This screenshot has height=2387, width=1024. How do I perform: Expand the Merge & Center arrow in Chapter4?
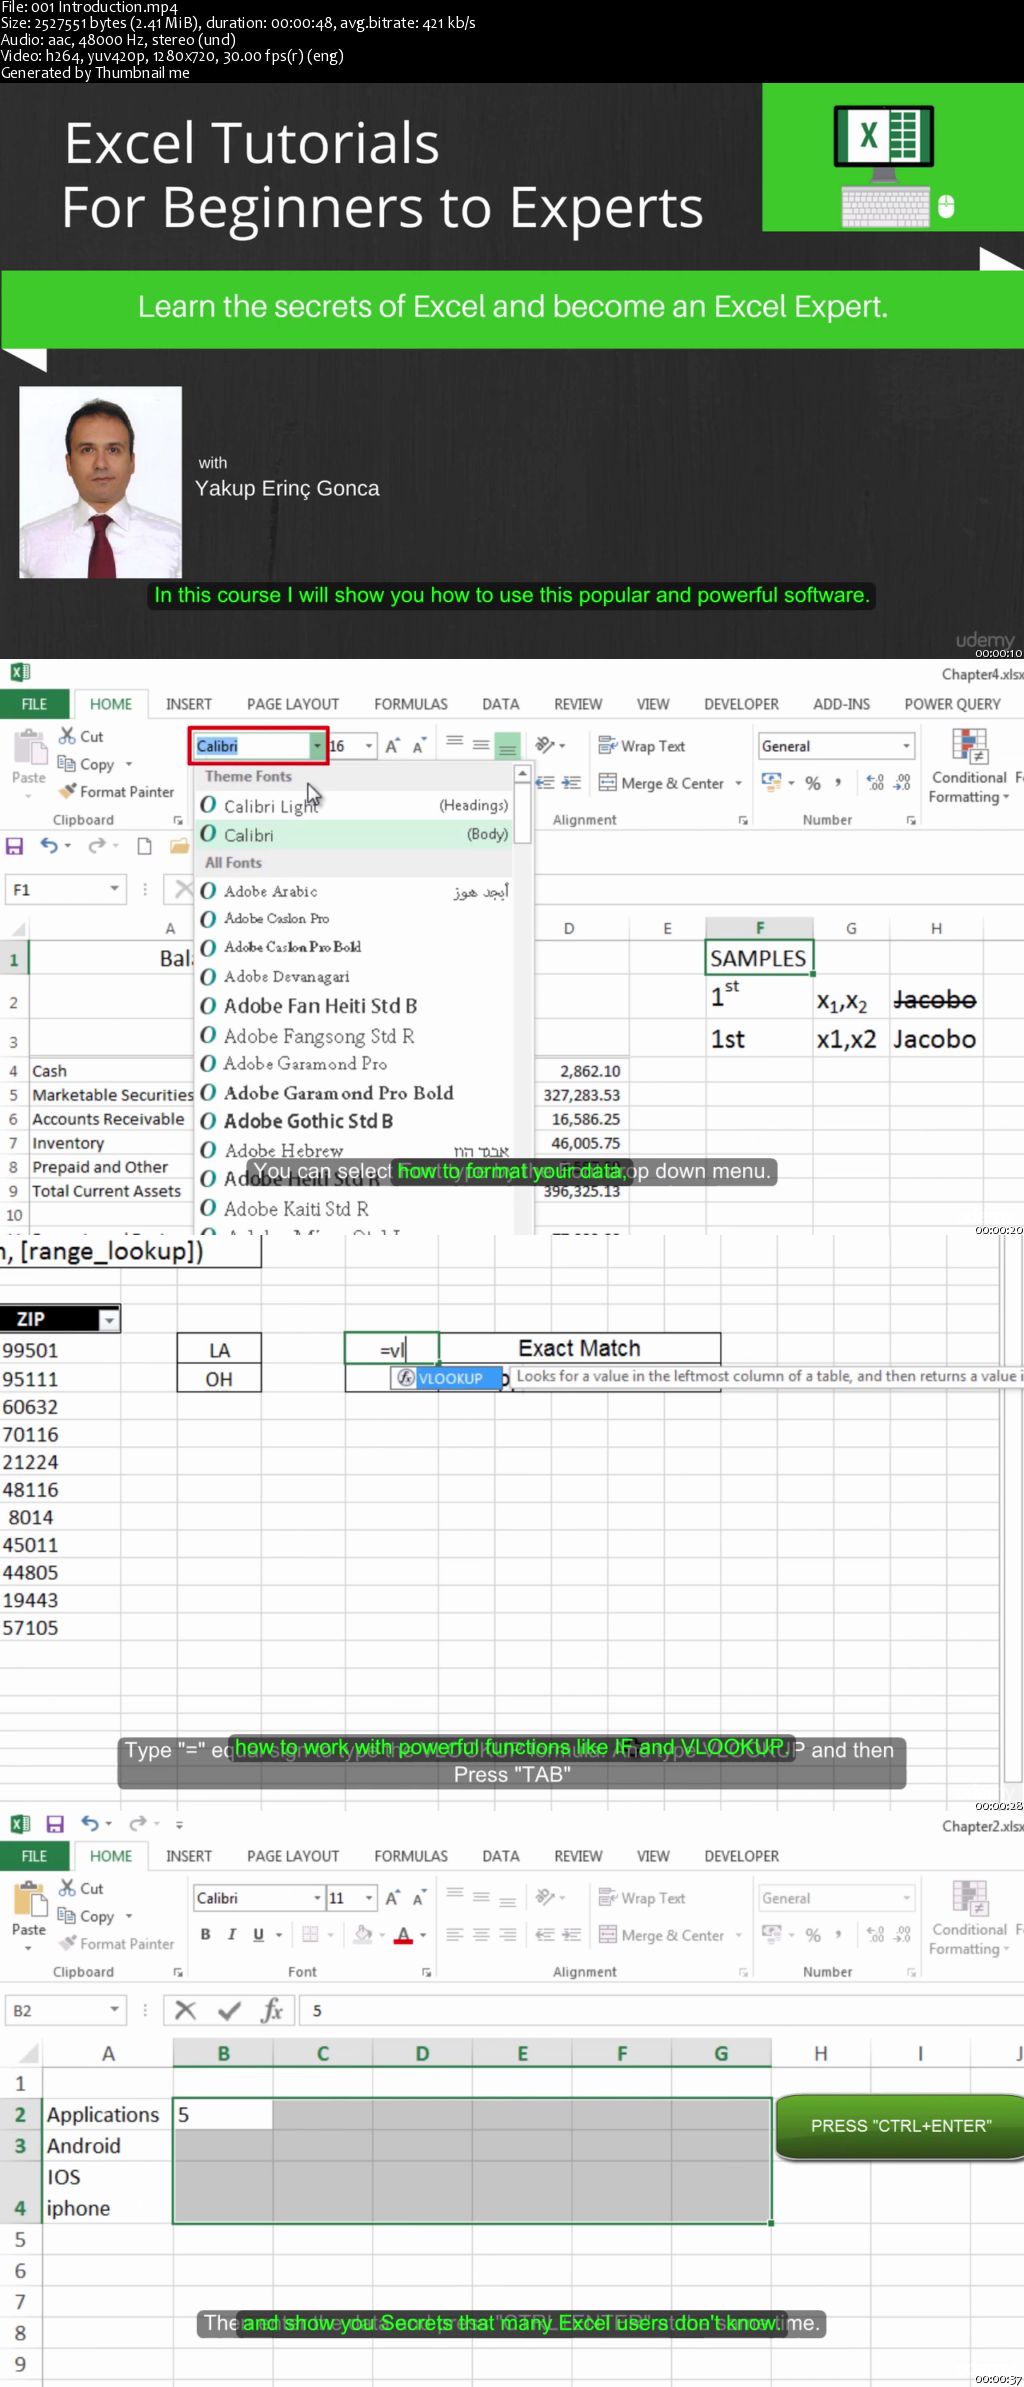[x=738, y=783]
